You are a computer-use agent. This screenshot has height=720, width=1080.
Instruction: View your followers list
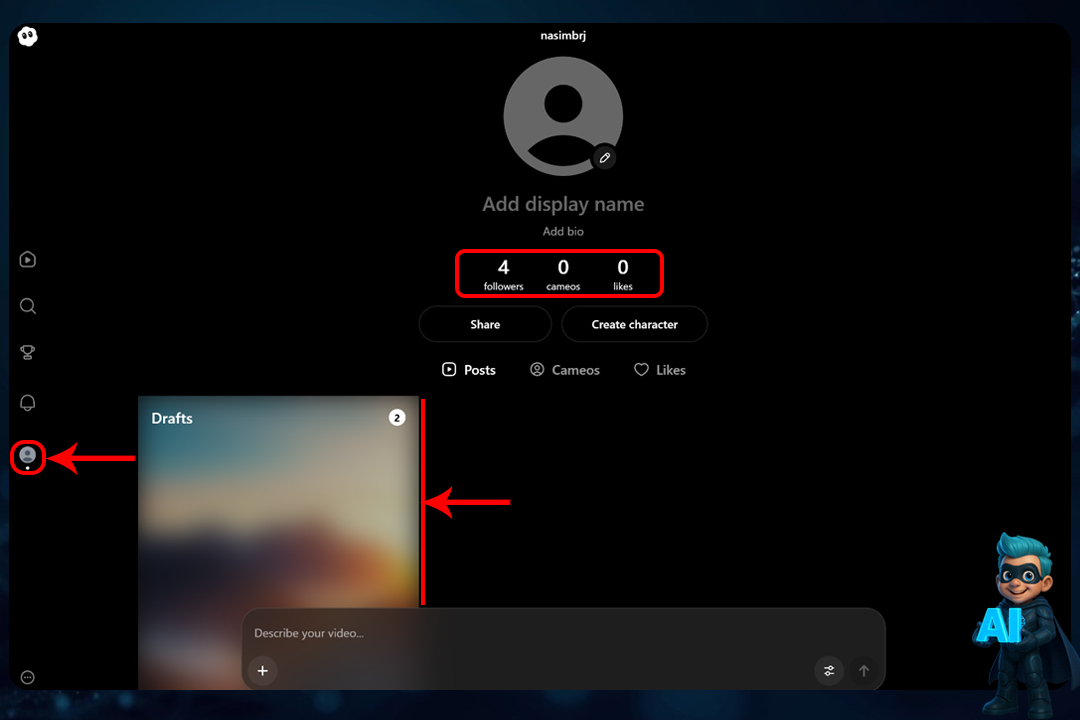point(503,274)
